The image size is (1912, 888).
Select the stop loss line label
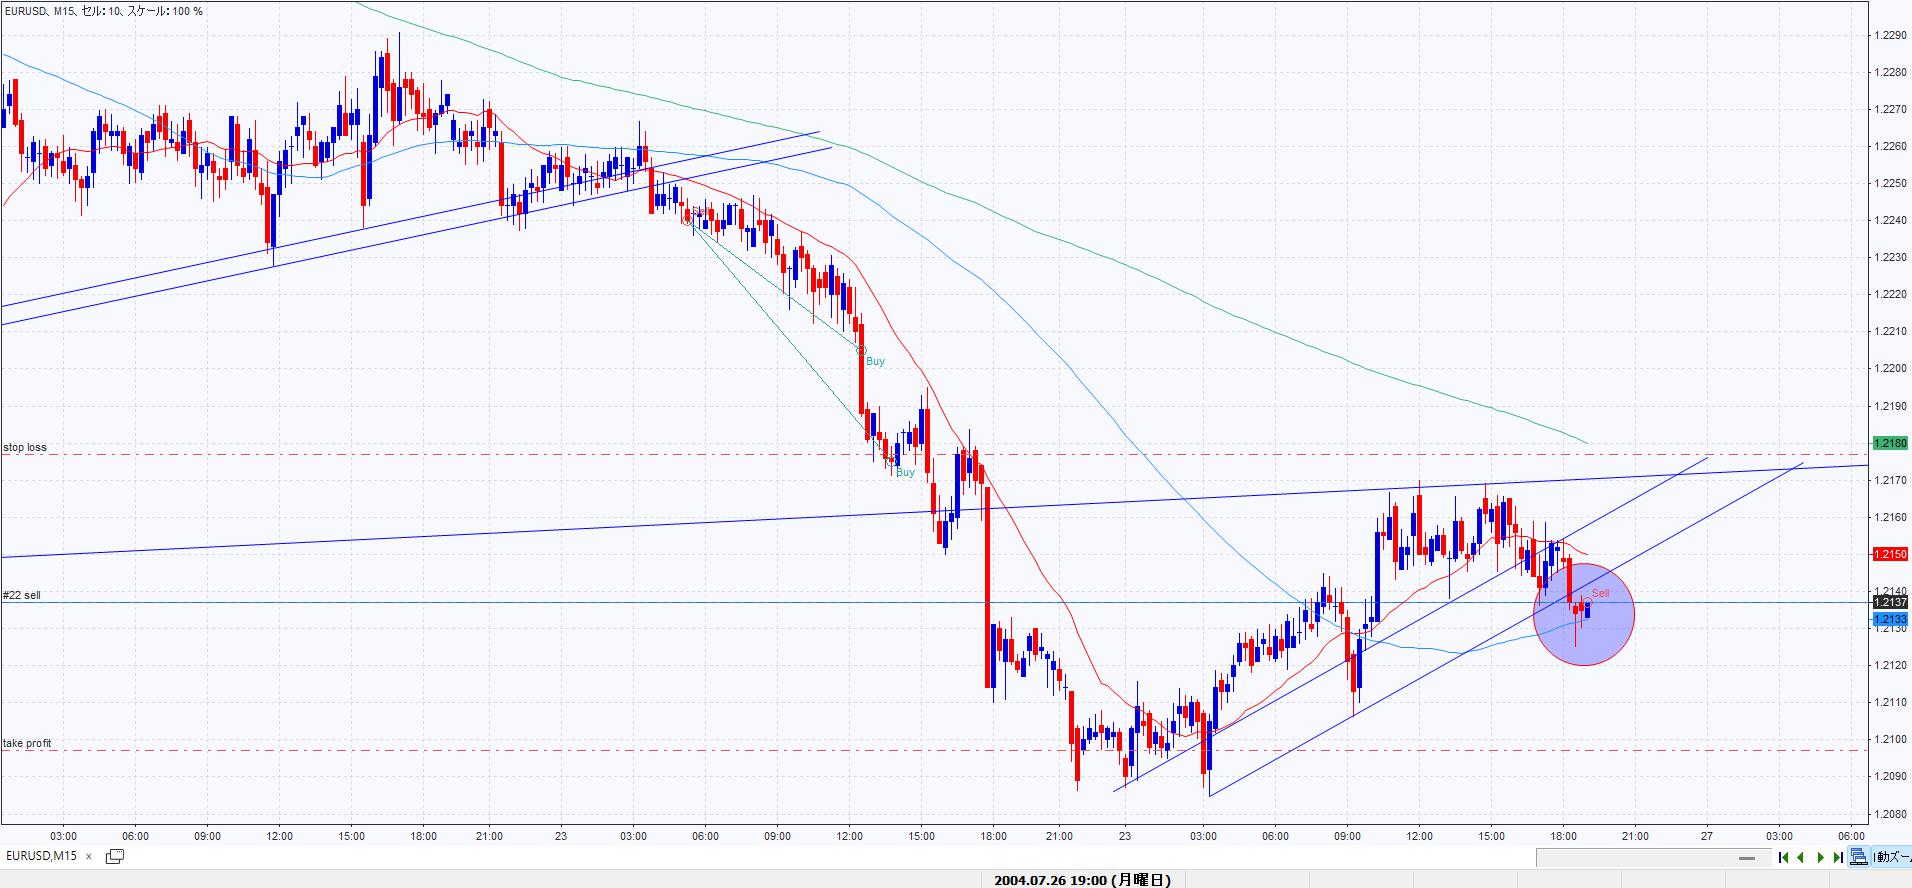click(x=25, y=447)
